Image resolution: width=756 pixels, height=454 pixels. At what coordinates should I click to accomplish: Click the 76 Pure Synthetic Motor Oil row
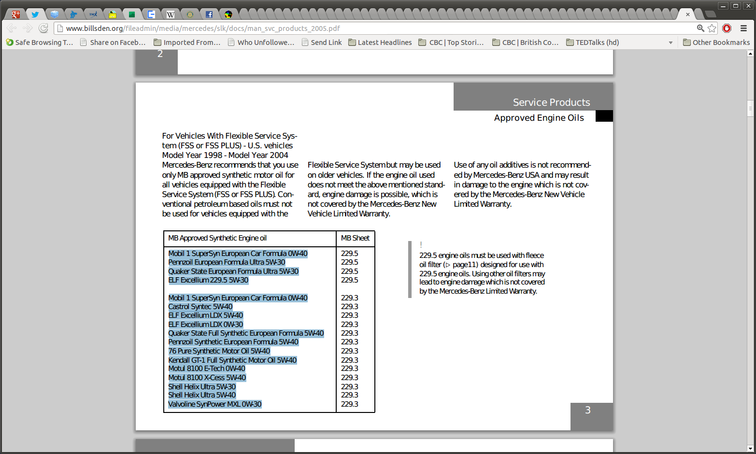coord(219,351)
